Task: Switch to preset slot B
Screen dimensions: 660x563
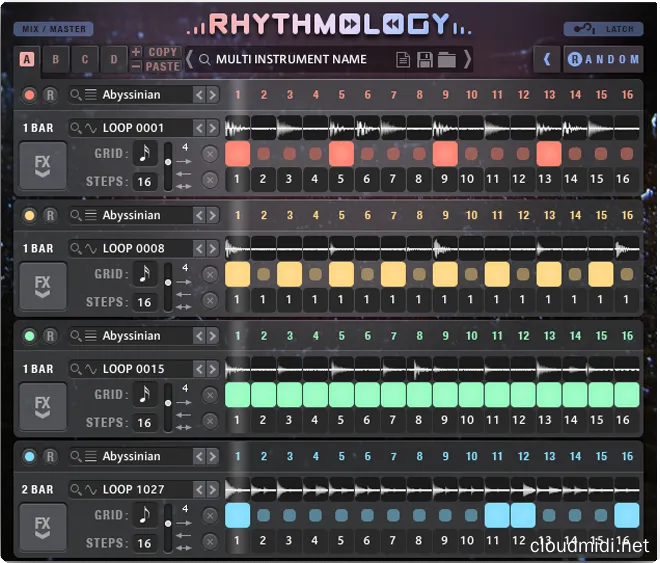Action: [56, 59]
